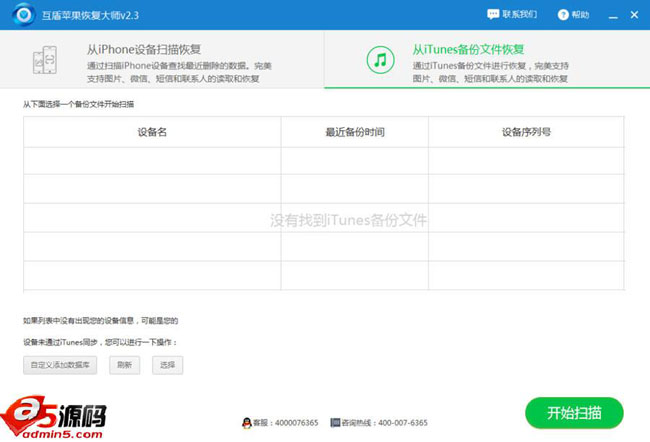Click the 自定义添加数据库 button
This screenshot has height=442, width=650.
pyautogui.click(x=60, y=366)
